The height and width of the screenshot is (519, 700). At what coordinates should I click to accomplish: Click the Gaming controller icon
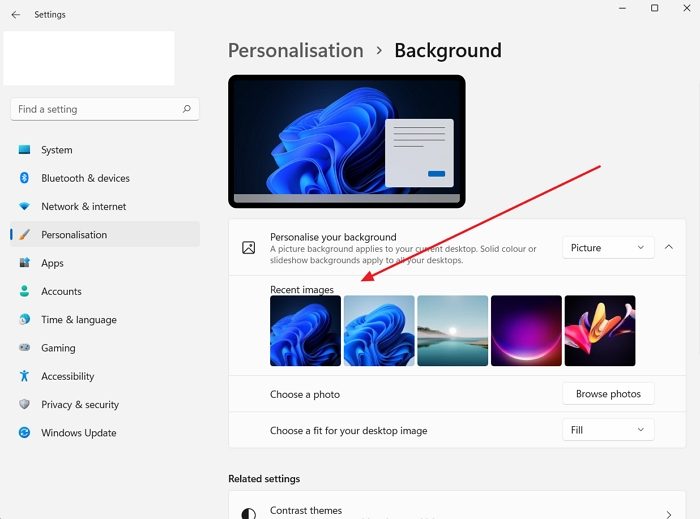pos(25,347)
